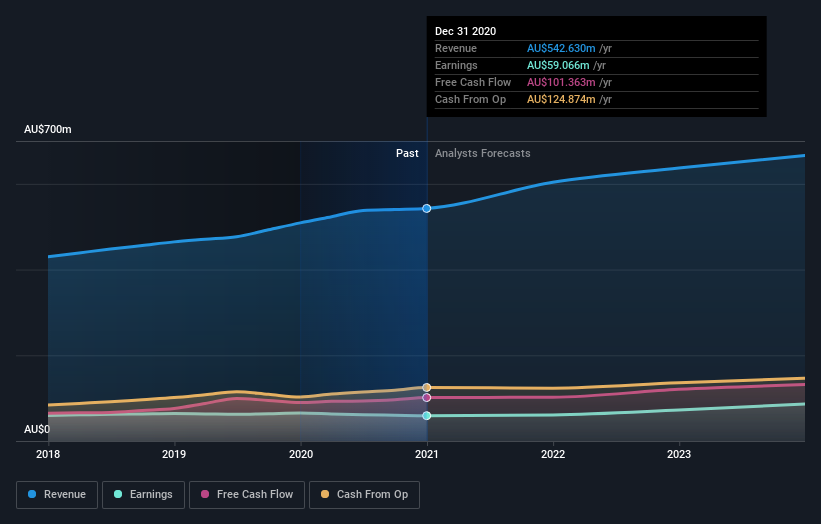
Task: Click the teal Earnings legend dot
Action: pos(118,494)
